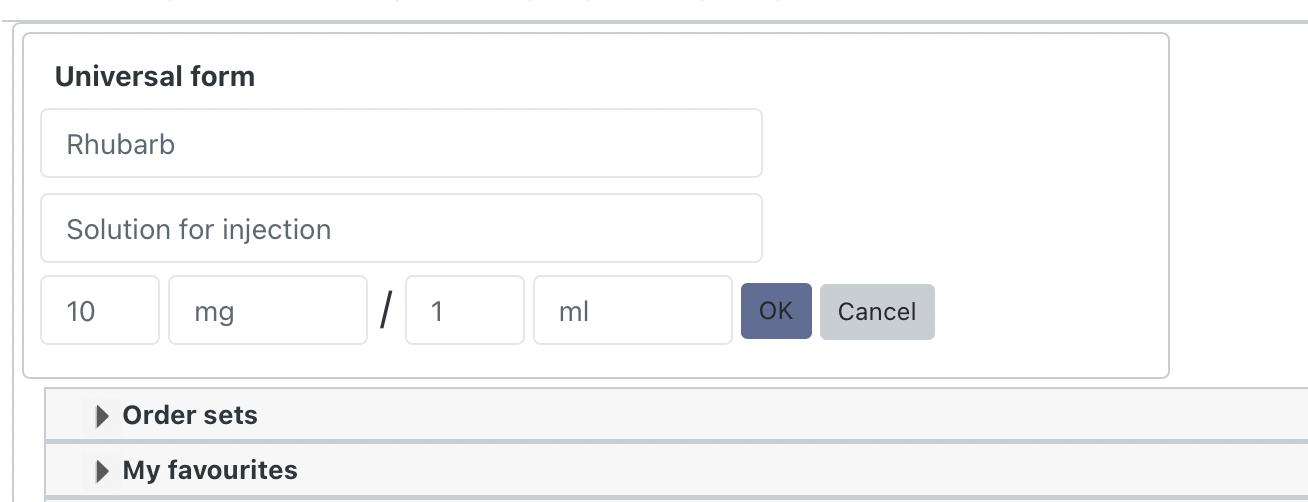Expand the My favourites disclosure triangle
The image size is (1308, 502).
101,470
